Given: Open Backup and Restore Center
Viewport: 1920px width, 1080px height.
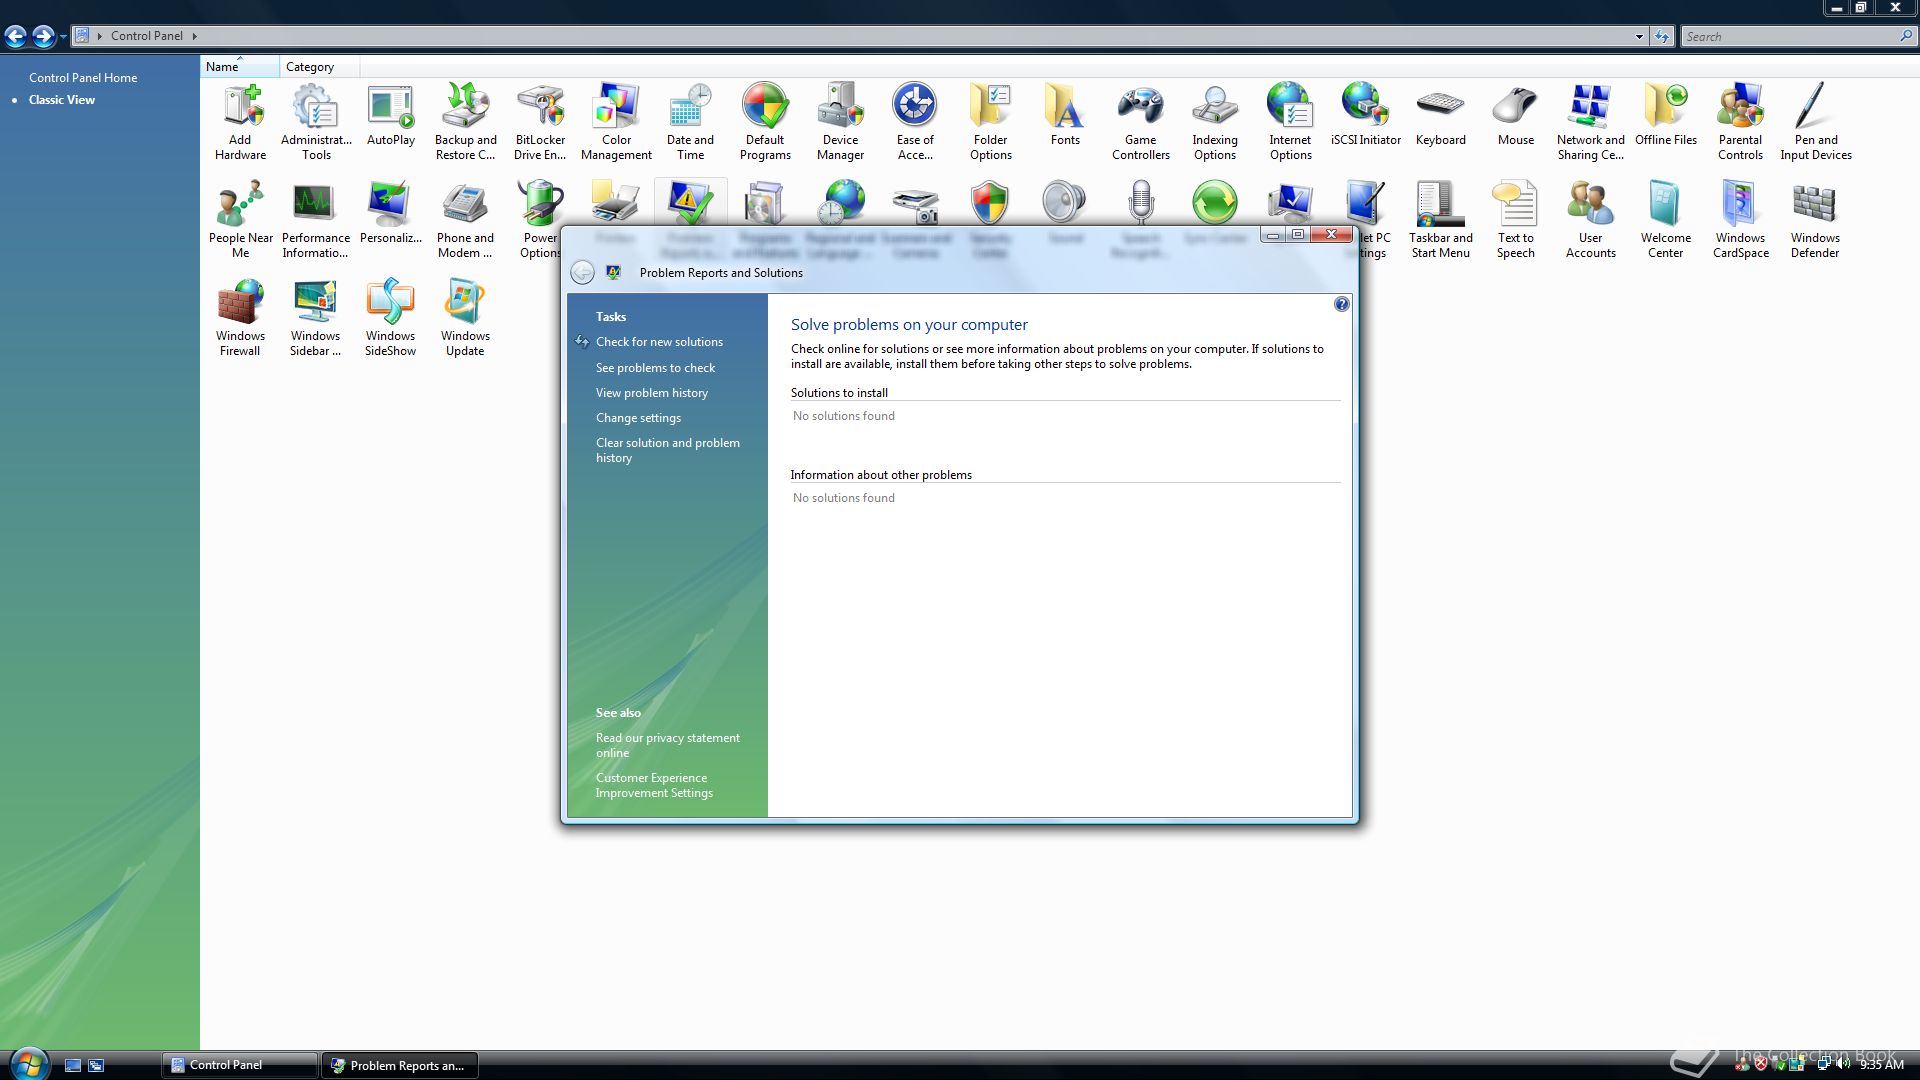Looking at the screenshot, I should click(465, 121).
